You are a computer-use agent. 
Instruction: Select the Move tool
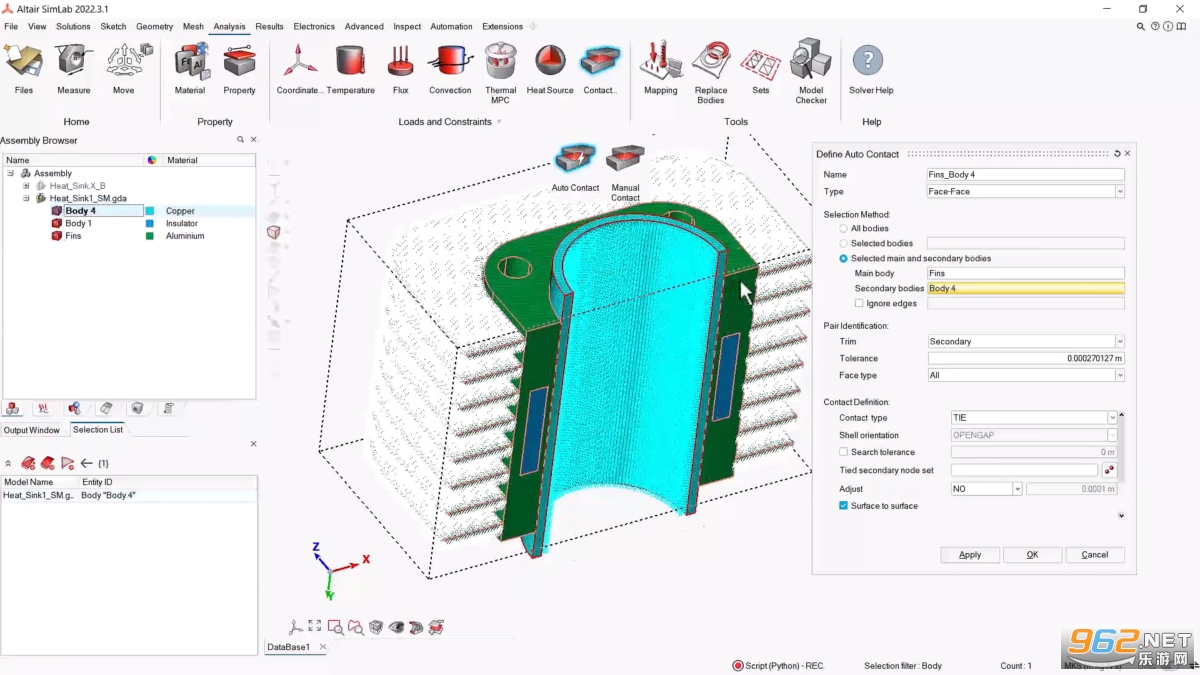(123, 68)
